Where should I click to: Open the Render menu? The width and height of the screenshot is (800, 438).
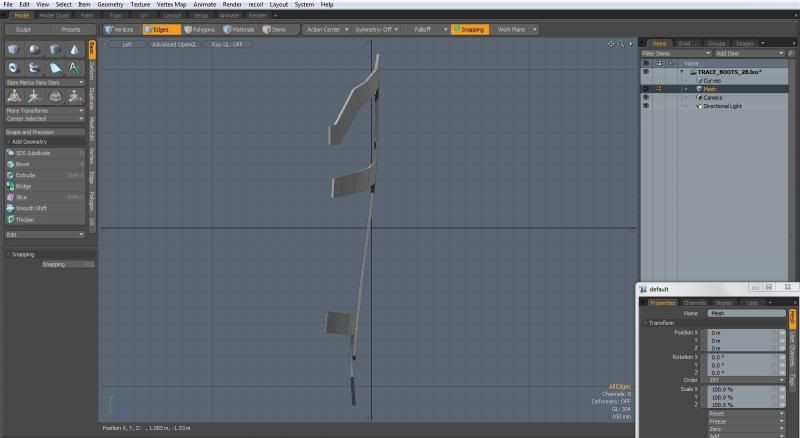[x=232, y=5]
